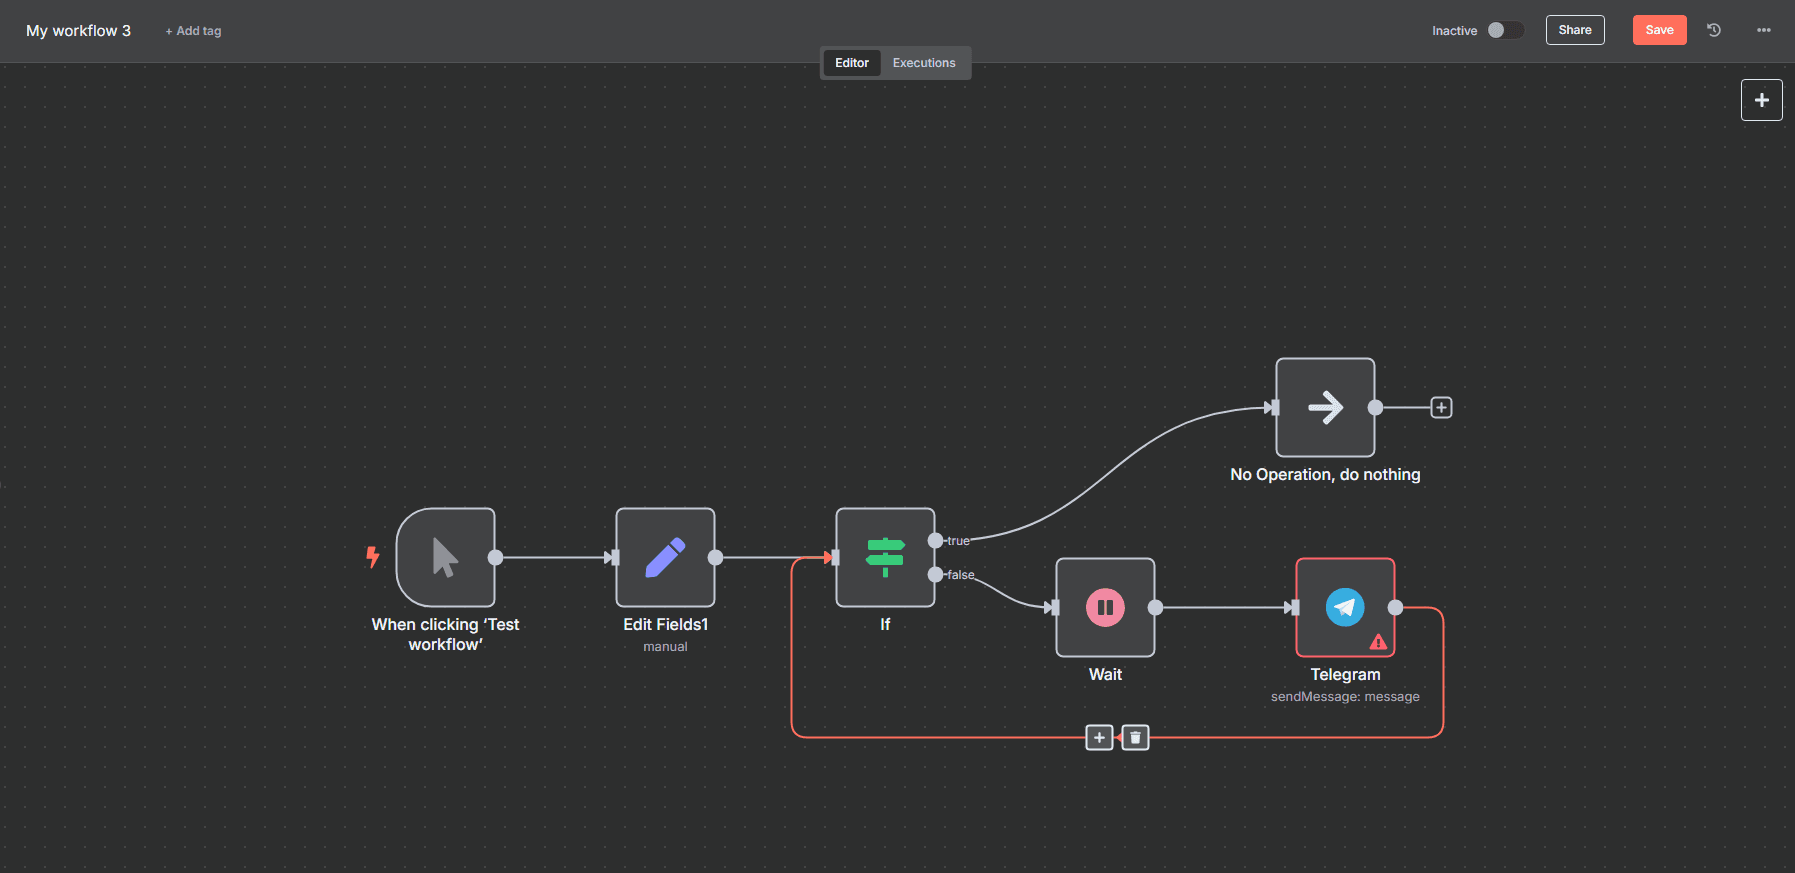
Task: Click the If node false output connector
Action: 935,574
